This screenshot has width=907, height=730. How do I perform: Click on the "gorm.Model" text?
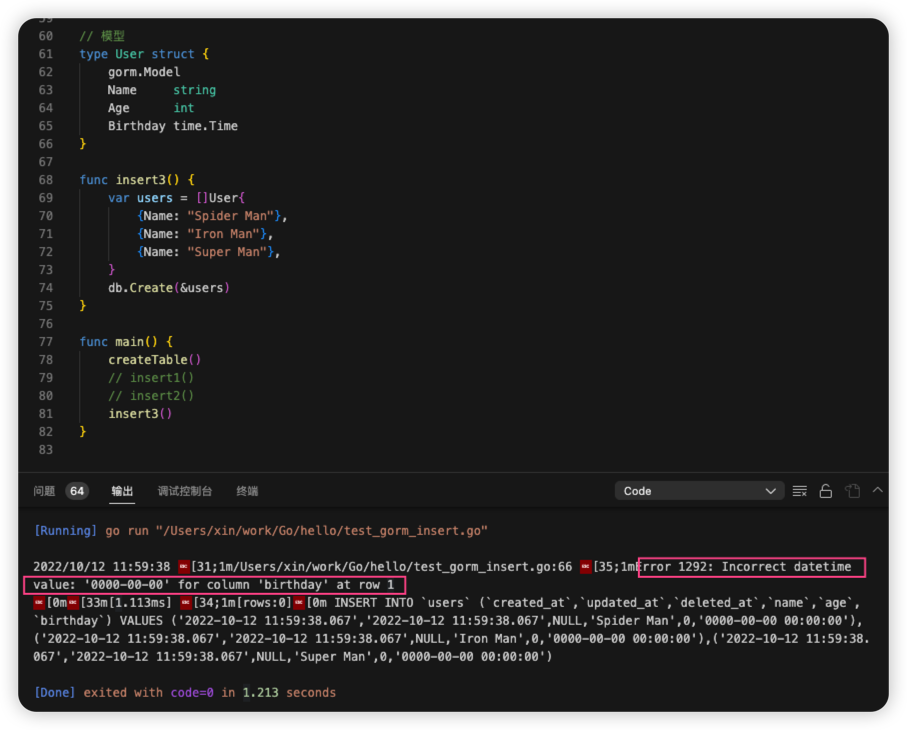tap(144, 72)
